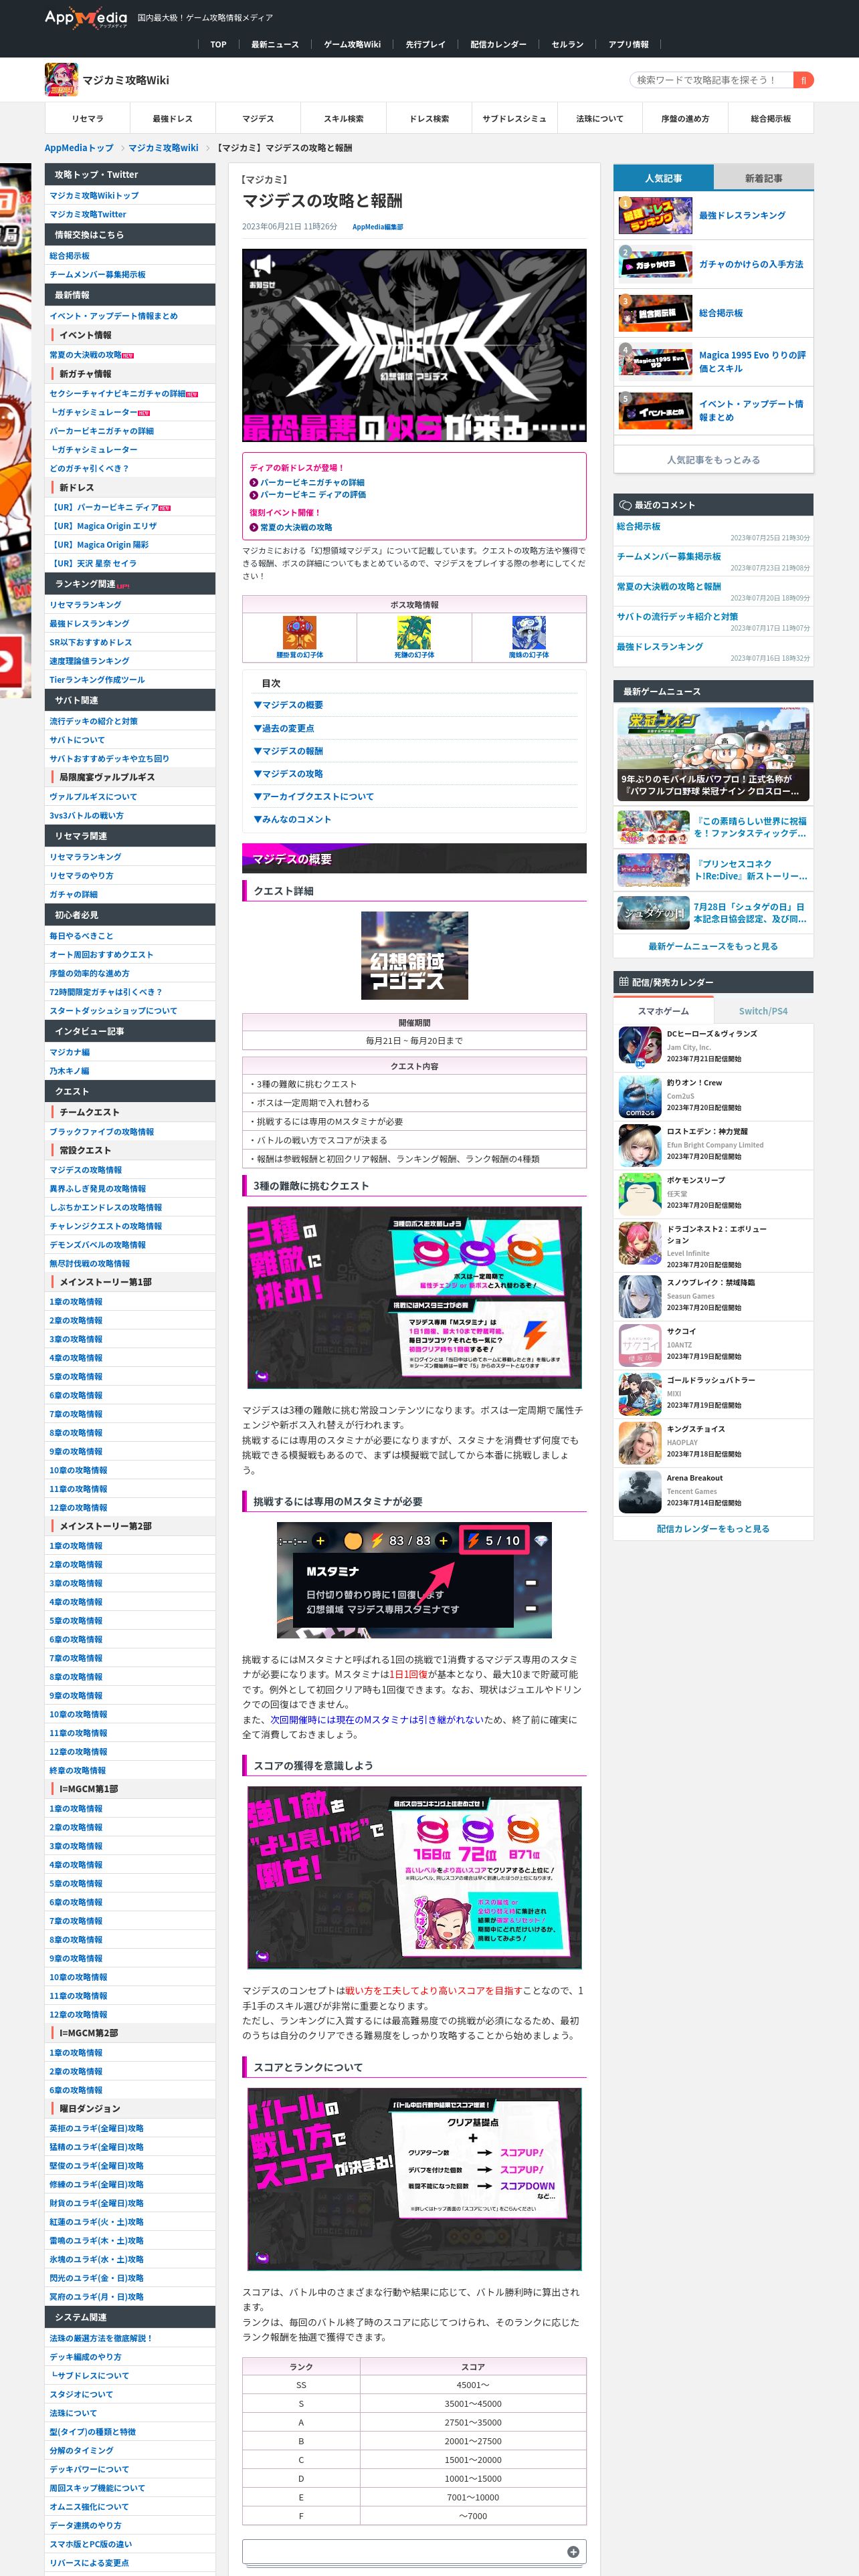
Task: Jump to ▼みんなのコメント in contents
Action: (292, 819)
